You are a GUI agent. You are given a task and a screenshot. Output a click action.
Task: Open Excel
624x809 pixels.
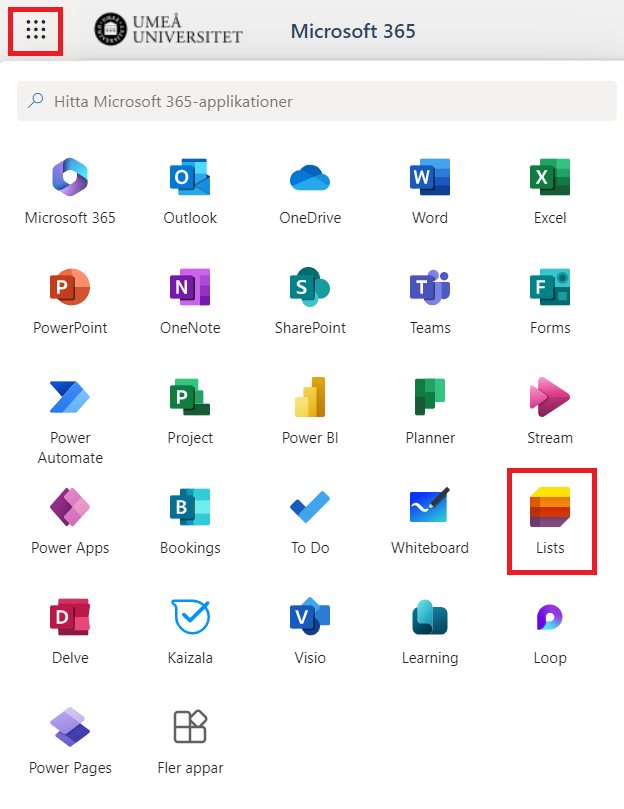tap(550, 177)
